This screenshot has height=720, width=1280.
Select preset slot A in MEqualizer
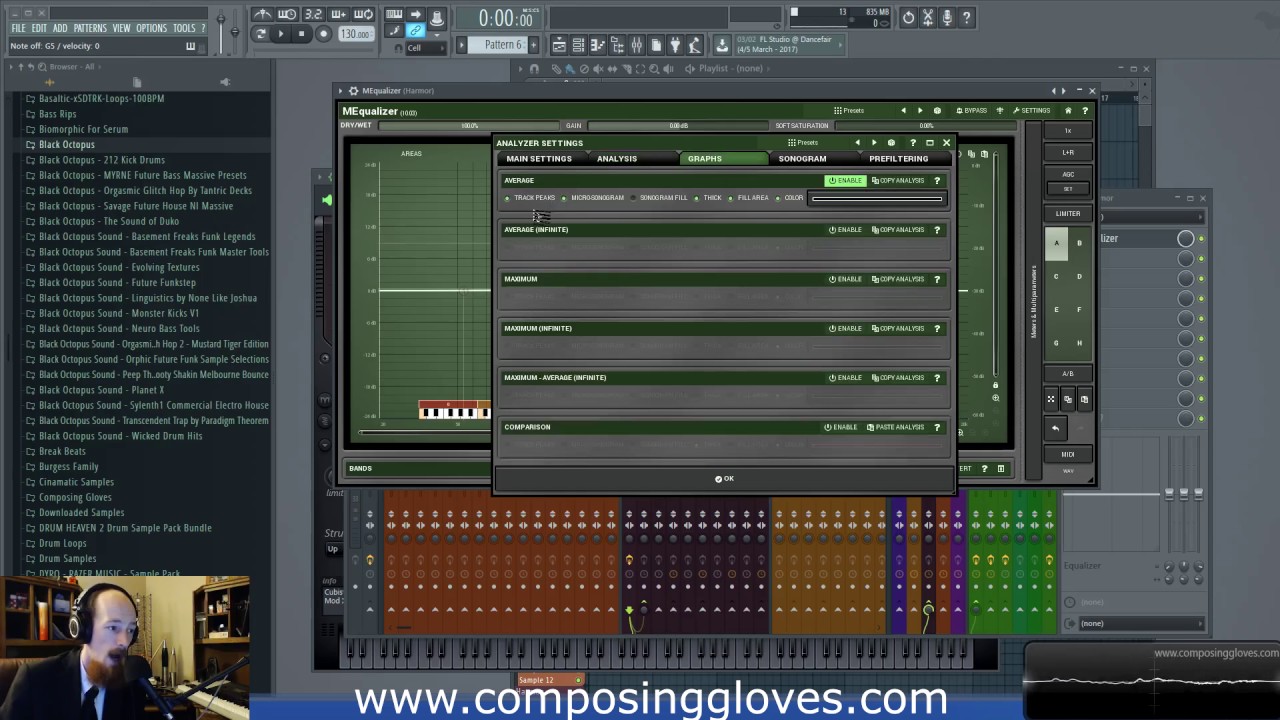[x=1056, y=243]
